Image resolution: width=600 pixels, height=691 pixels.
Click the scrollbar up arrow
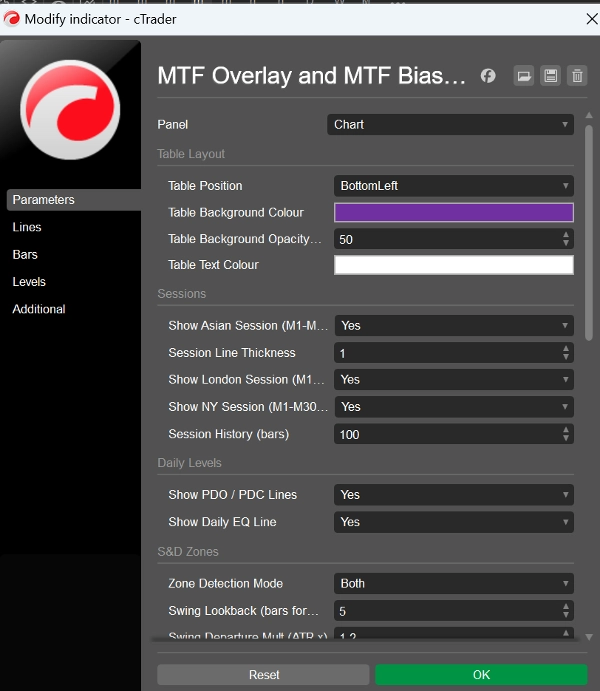pyautogui.click(x=589, y=115)
